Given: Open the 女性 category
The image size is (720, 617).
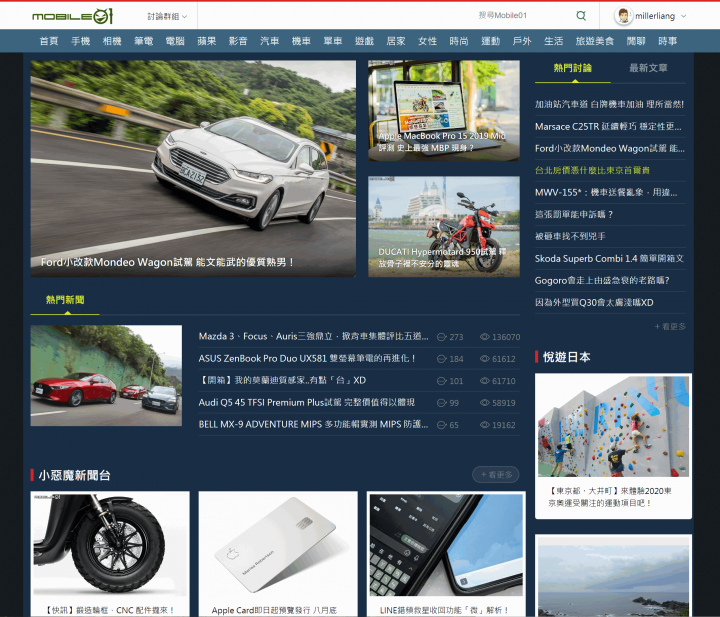Looking at the screenshot, I should [x=427, y=41].
